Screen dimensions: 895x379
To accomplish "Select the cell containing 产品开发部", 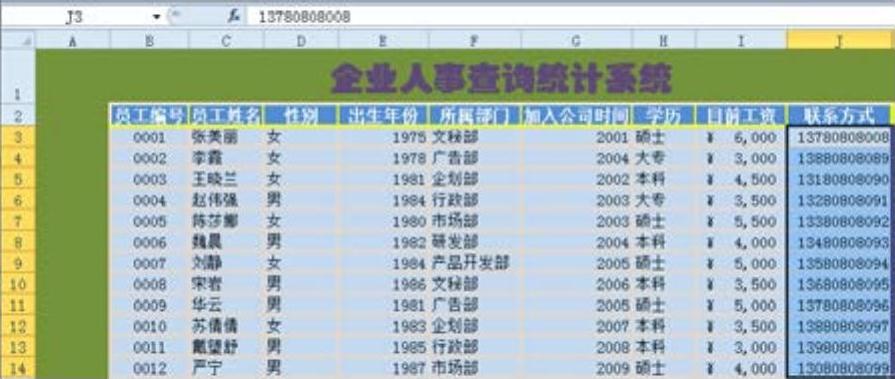I will (x=474, y=263).
